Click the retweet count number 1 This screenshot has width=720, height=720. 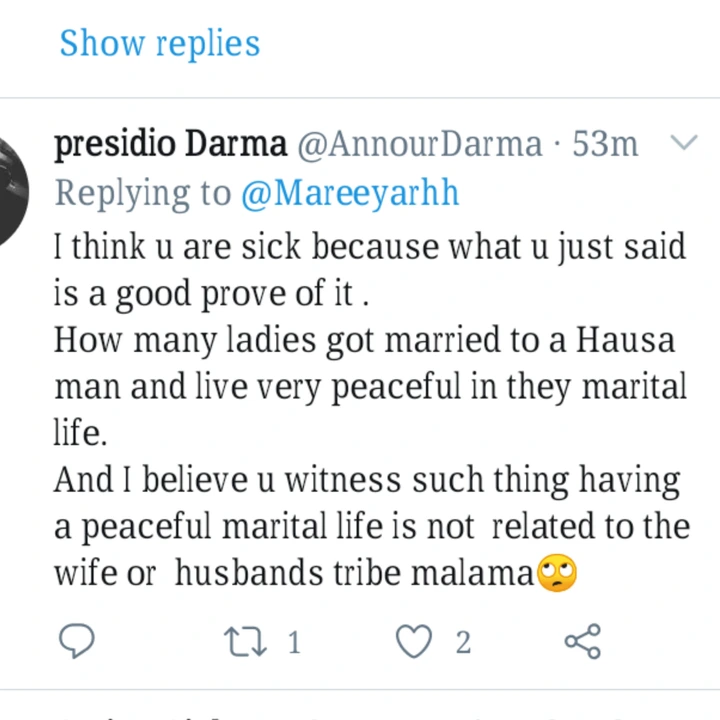[x=294, y=642]
